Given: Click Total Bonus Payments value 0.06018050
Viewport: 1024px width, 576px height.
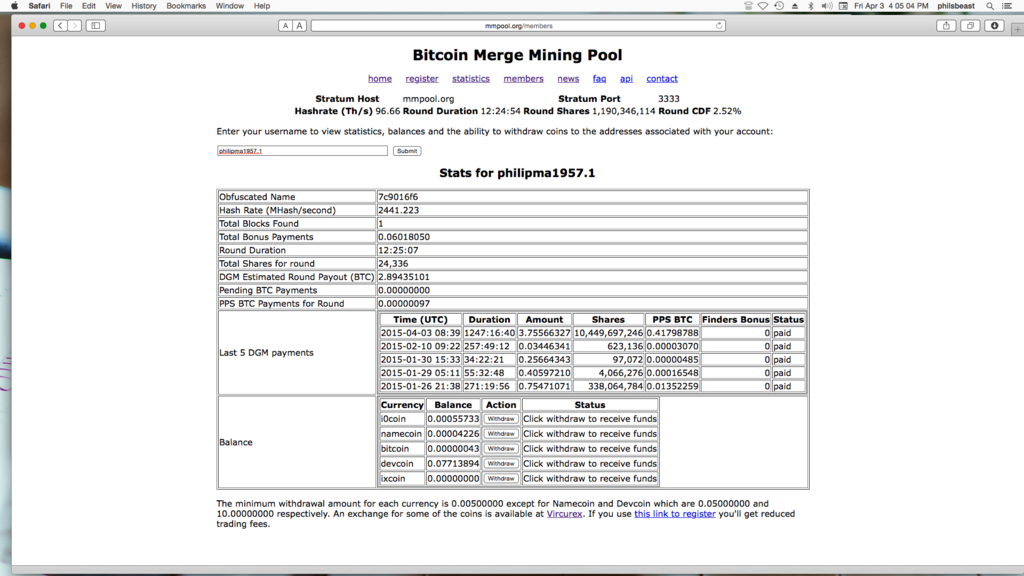Looking at the screenshot, I should [404, 237].
